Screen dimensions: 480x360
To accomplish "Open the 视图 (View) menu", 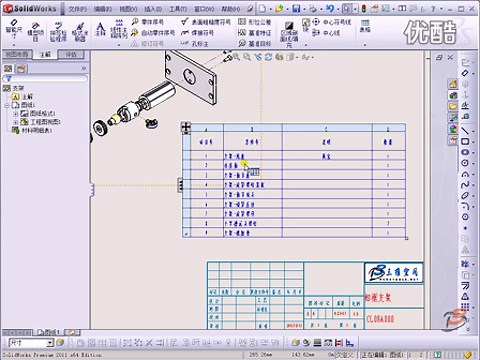I will coord(128,9).
